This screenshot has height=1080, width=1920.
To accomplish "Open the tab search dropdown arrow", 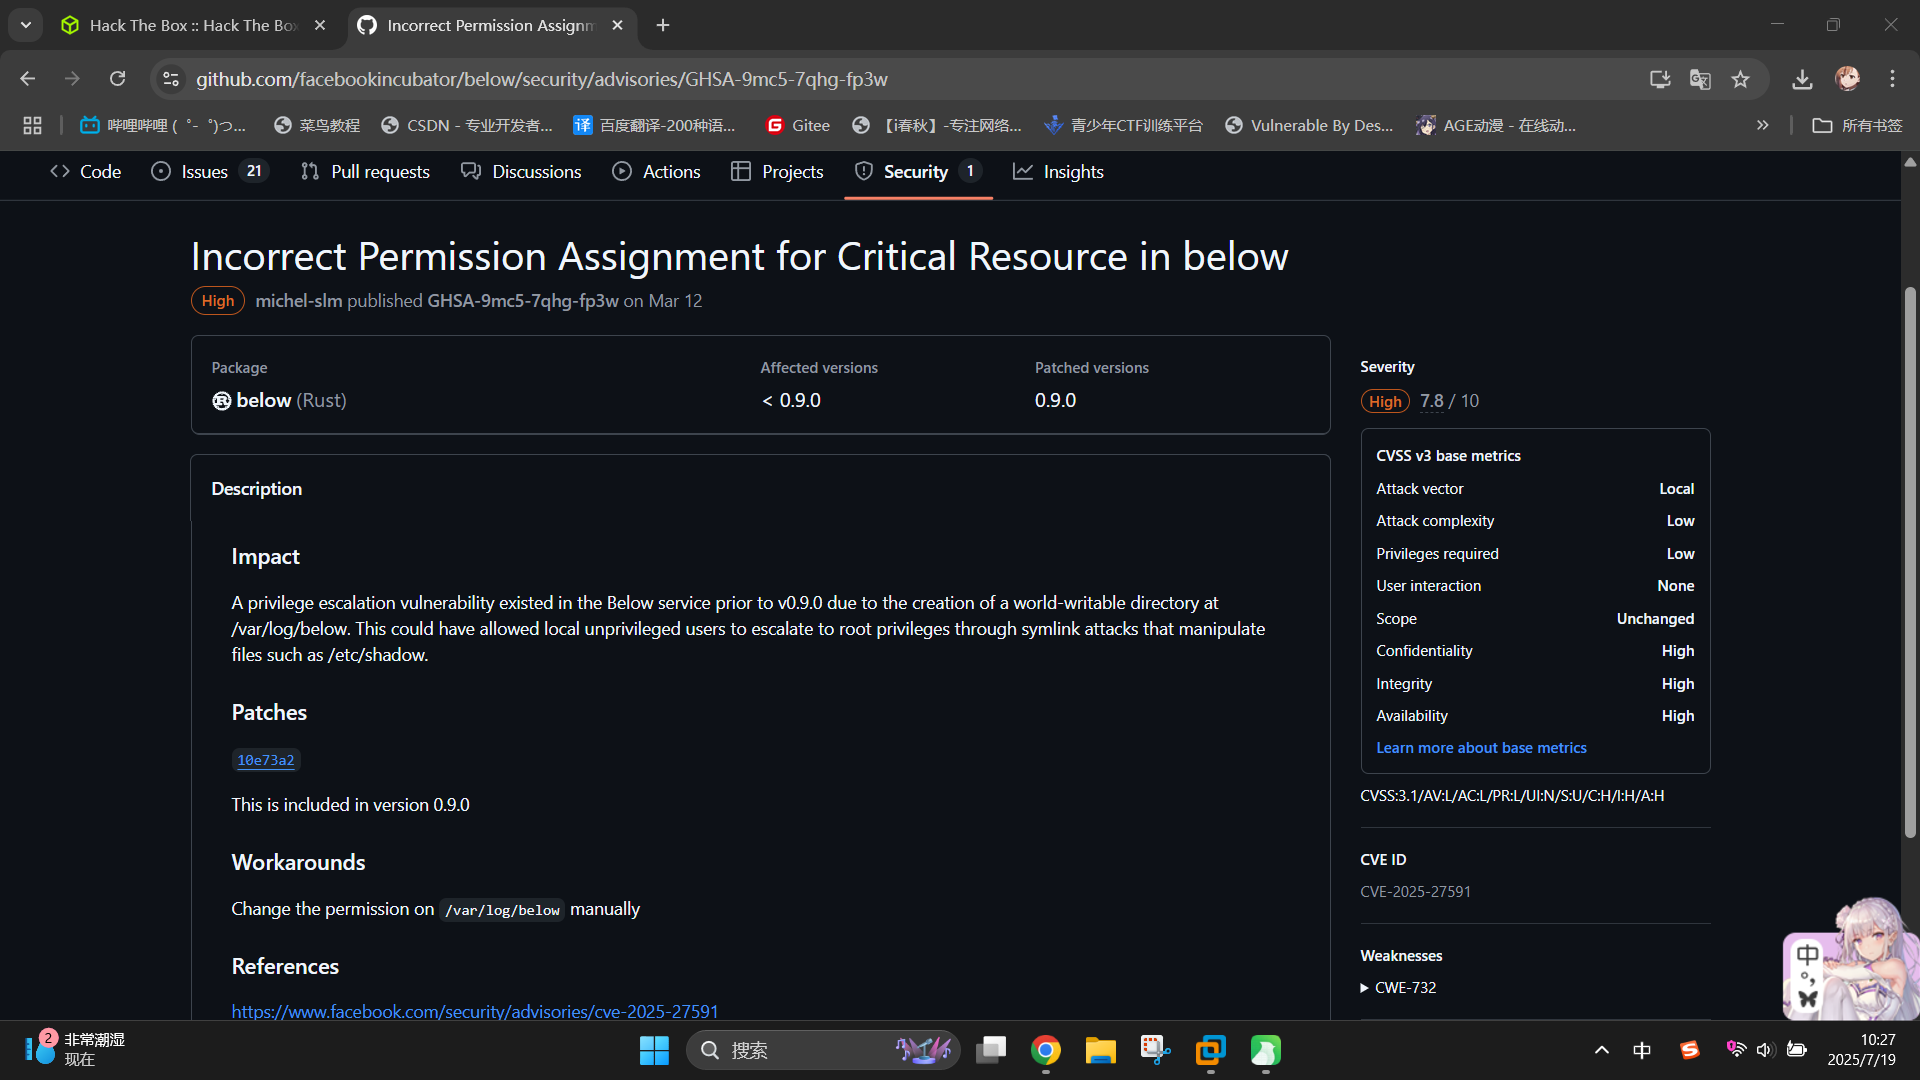I will [26, 25].
